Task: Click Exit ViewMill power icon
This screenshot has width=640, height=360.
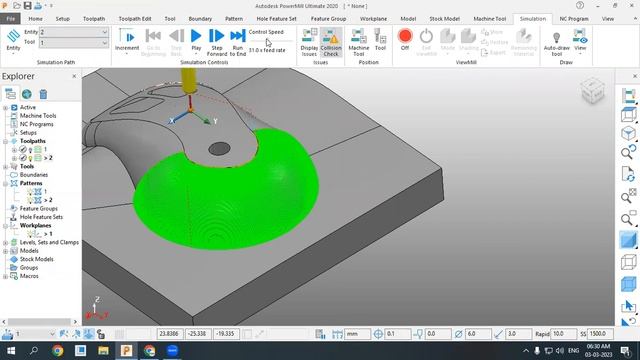Action: coord(426,42)
